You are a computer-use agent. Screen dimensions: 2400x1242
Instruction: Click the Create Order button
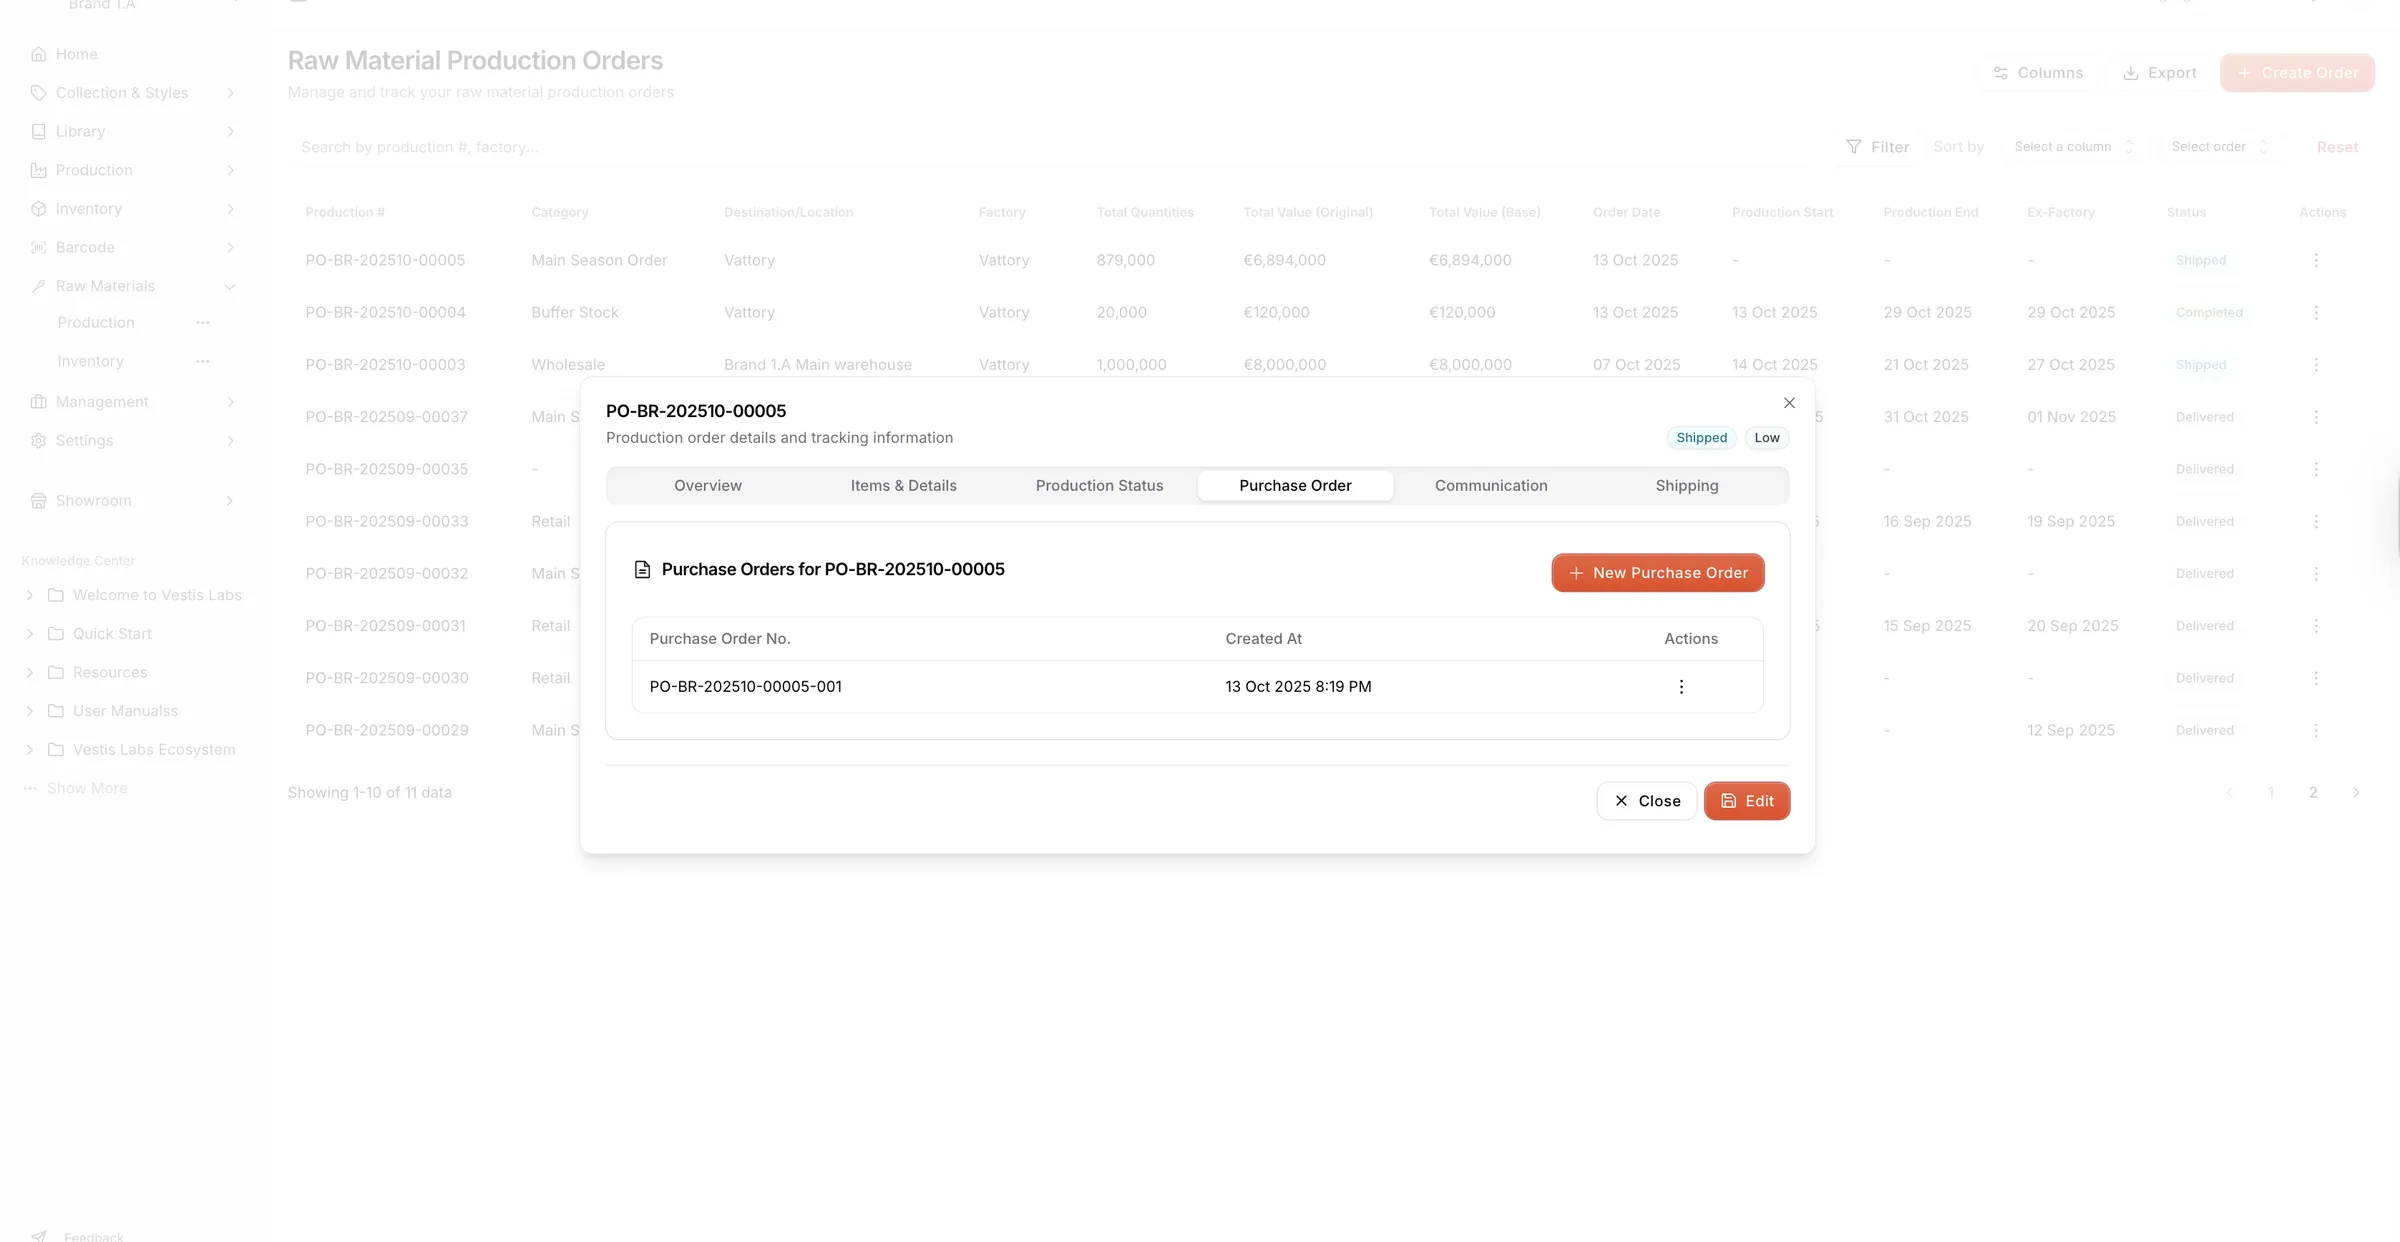click(2297, 73)
